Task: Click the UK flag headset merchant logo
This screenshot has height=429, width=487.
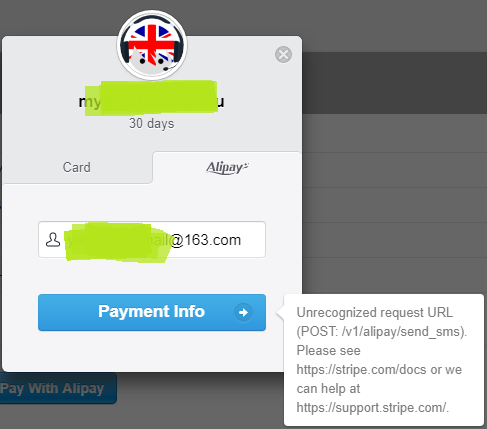Action: 152,45
